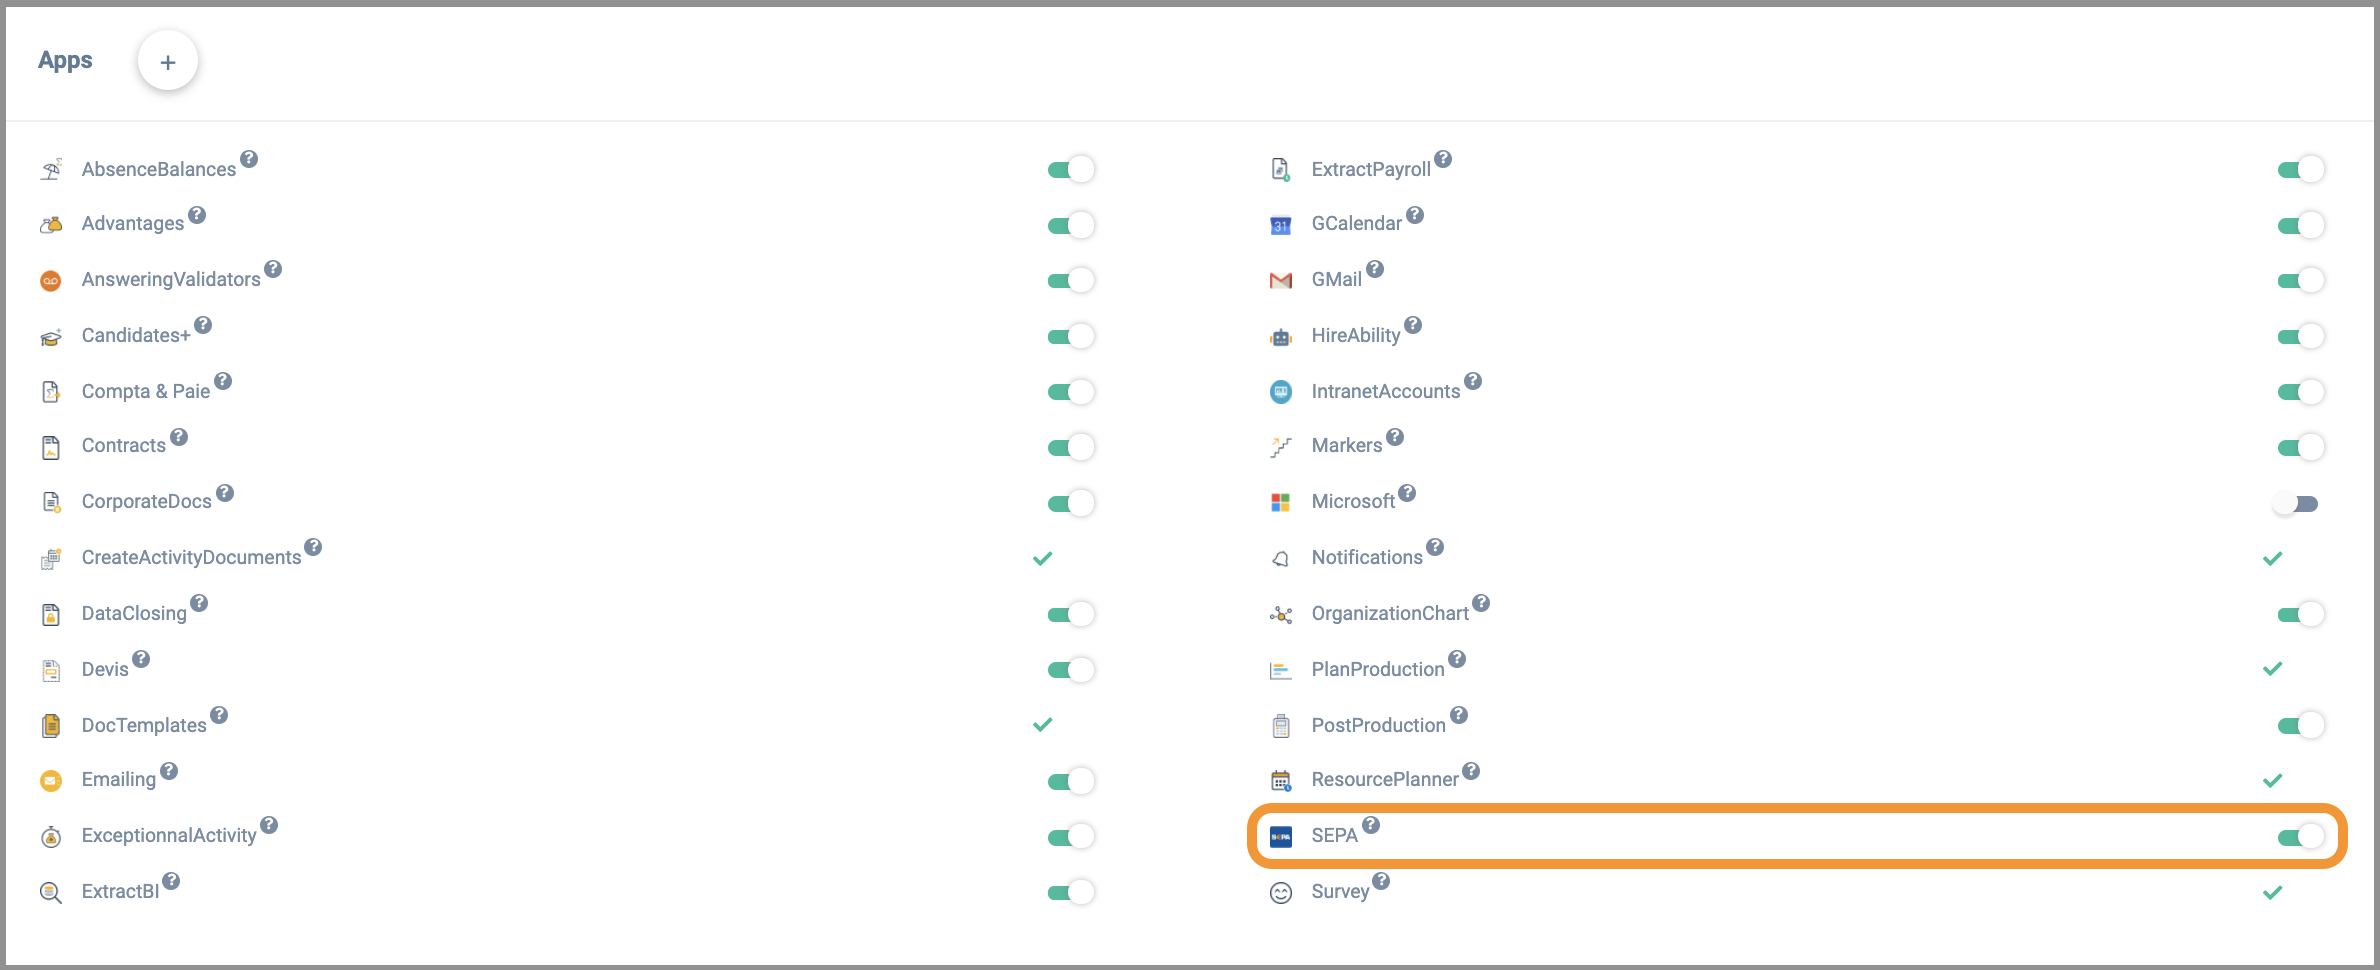Click the Emailing app icon

[51, 781]
